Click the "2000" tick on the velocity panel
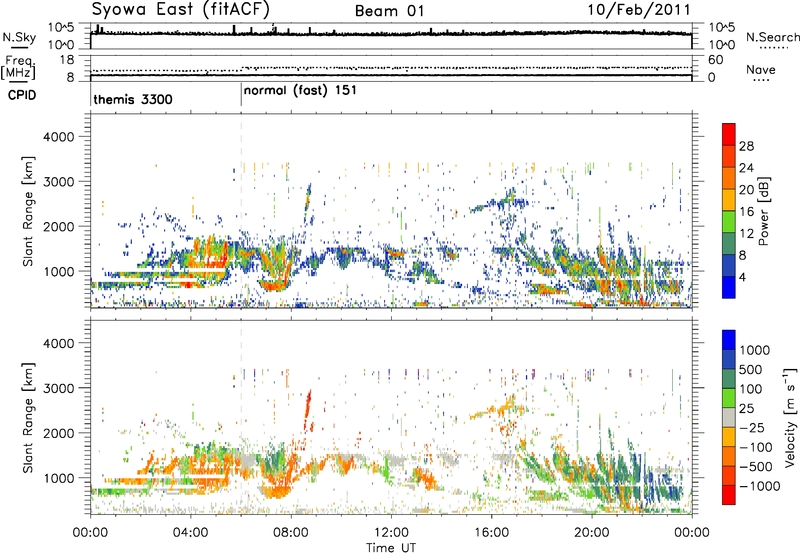800x554 pixels. 58,433
